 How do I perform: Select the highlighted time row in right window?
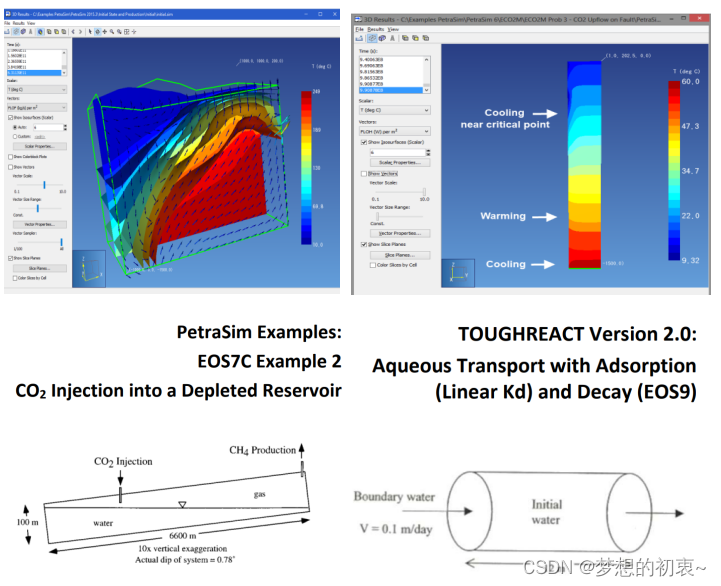coord(391,90)
